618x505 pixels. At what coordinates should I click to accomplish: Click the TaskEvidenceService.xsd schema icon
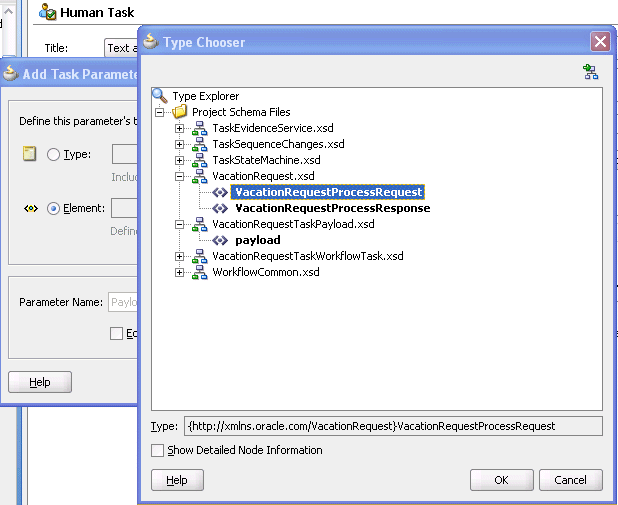[x=199, y=128]
